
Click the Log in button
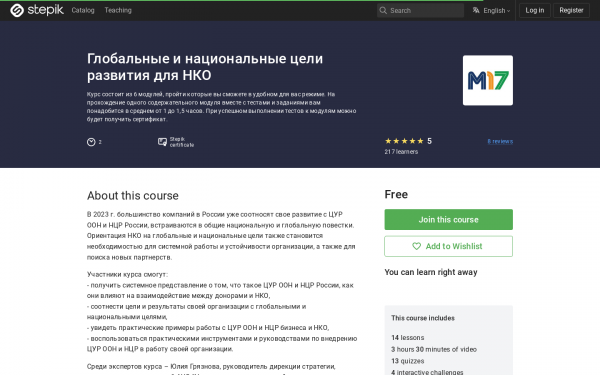(535, 10)
